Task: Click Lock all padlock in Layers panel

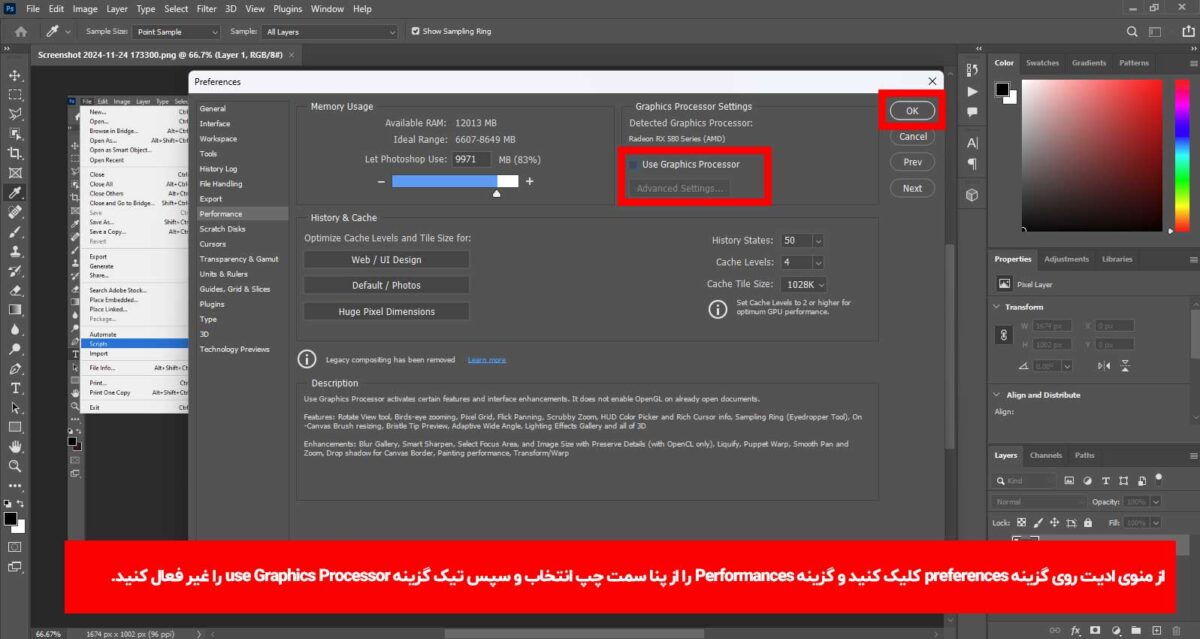Action: [1088, 522]
